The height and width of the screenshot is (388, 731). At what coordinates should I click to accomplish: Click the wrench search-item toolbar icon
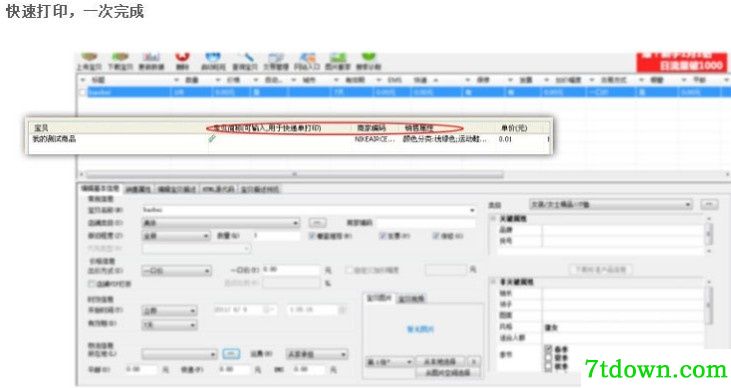tap(245, 58)
